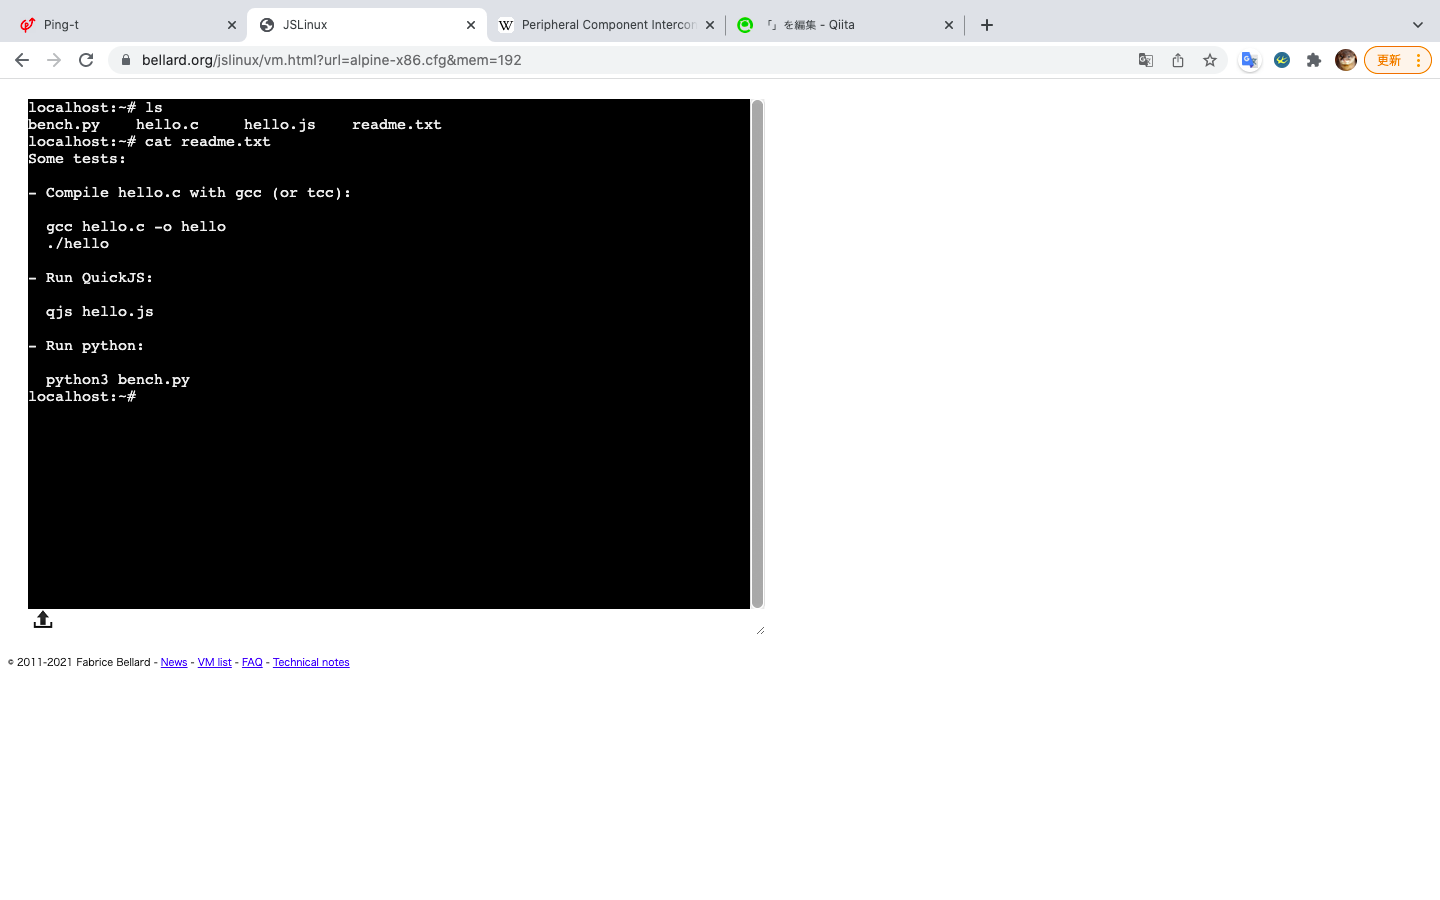The height and width of the screenshot is (900, 1440).
Task: Open the yellow swallow extension icon
Action: click(1281, 60)
